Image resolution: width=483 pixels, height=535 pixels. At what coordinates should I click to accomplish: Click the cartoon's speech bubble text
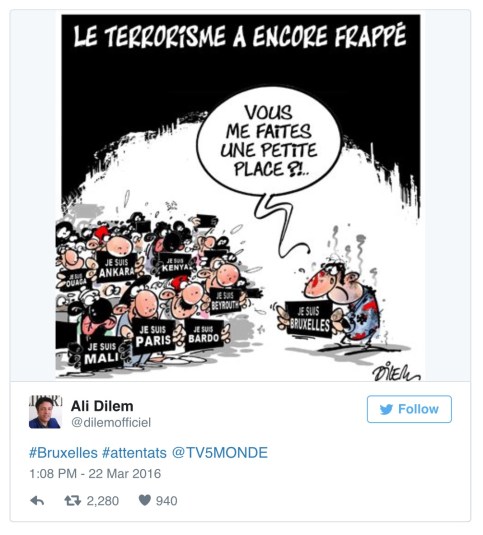pyautogui.click(x=269, y=140)
